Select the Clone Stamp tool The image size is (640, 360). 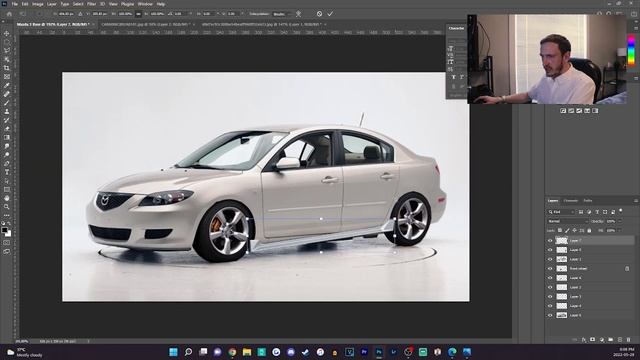pos(7,111)
